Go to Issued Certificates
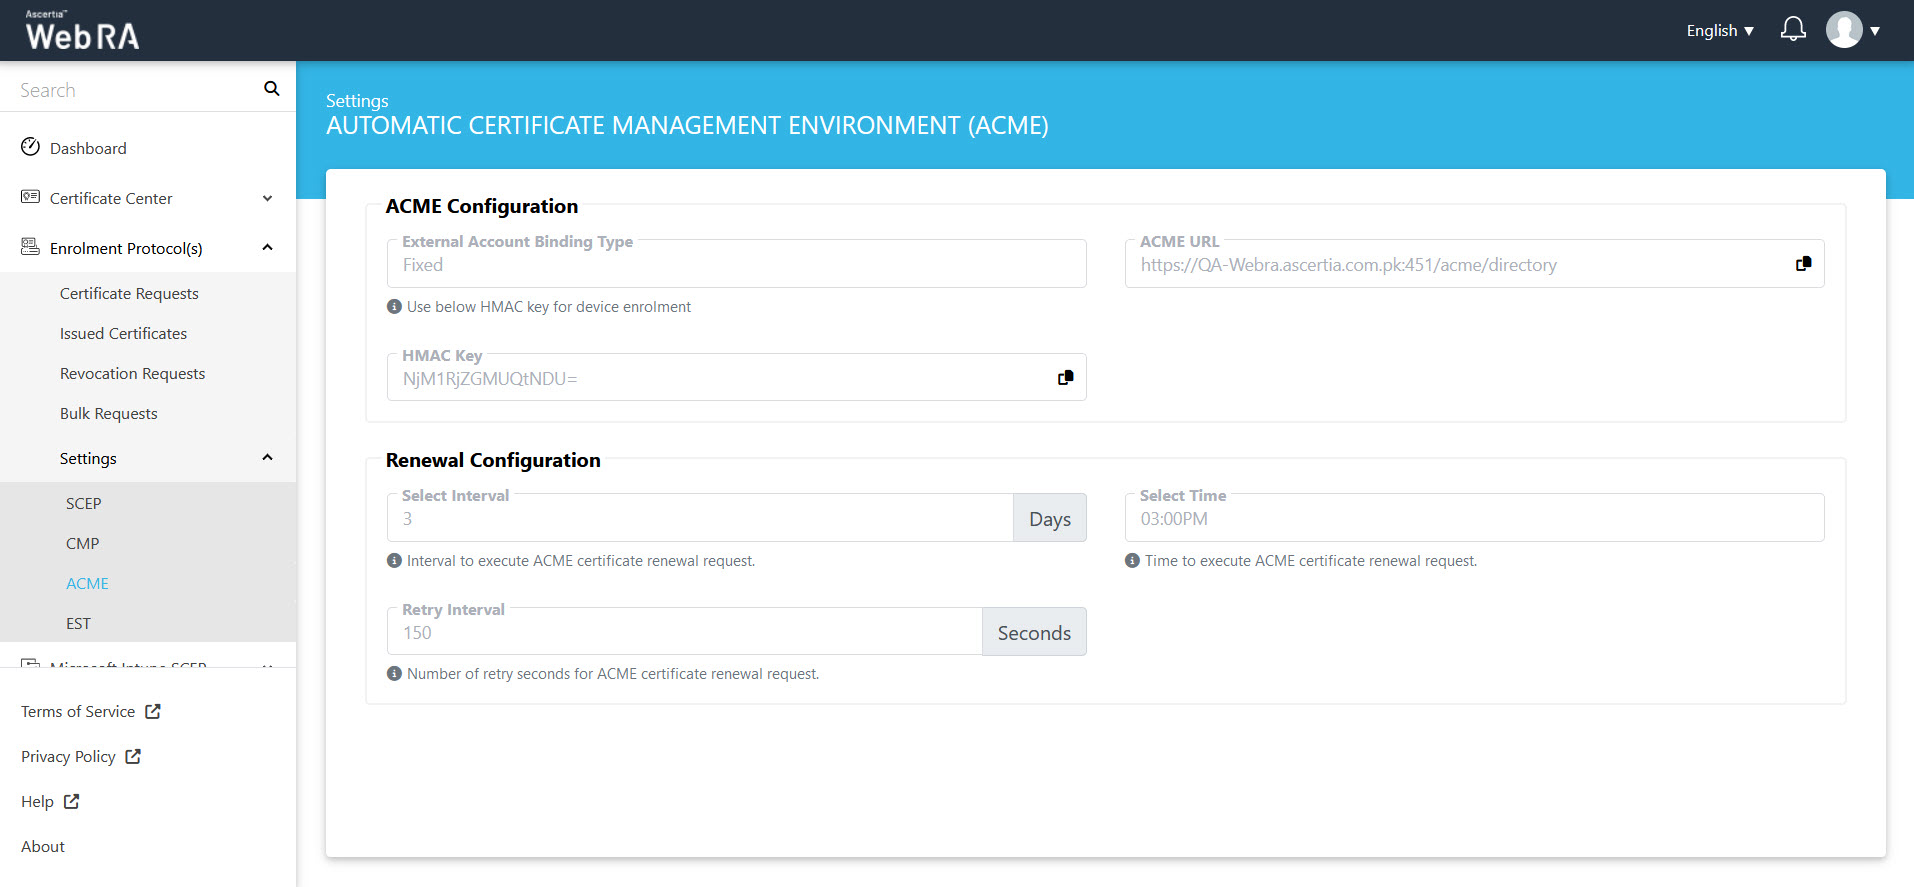 (x=123, y=333)
